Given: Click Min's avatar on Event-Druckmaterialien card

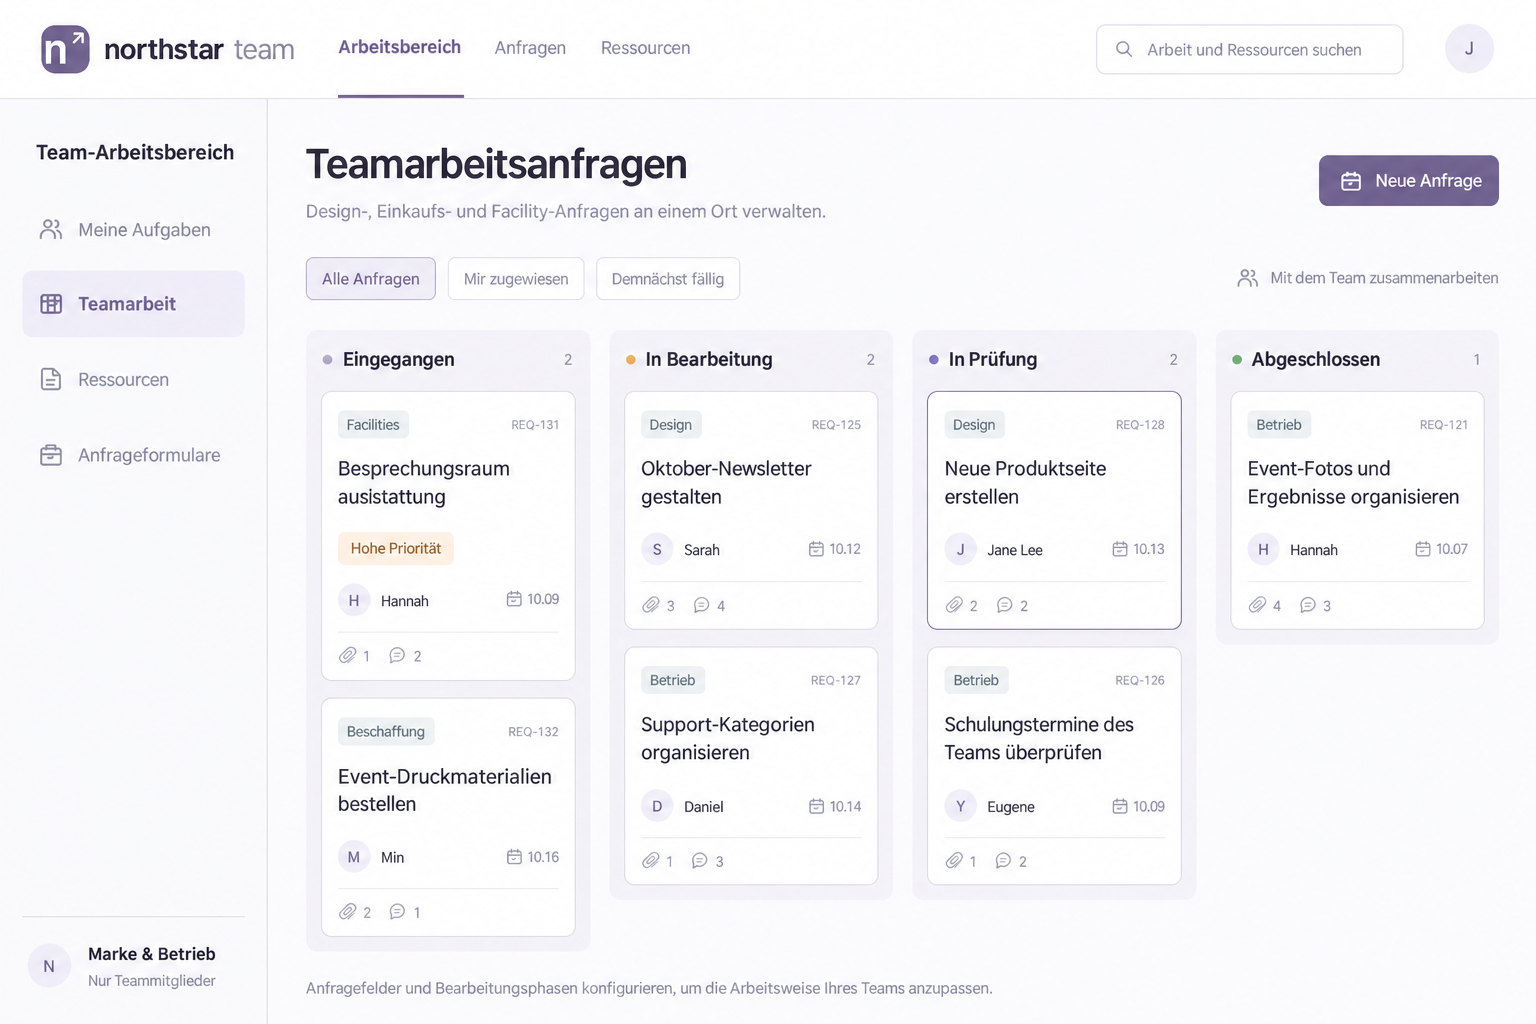Looking at the screenshot, I should [354, 857].
